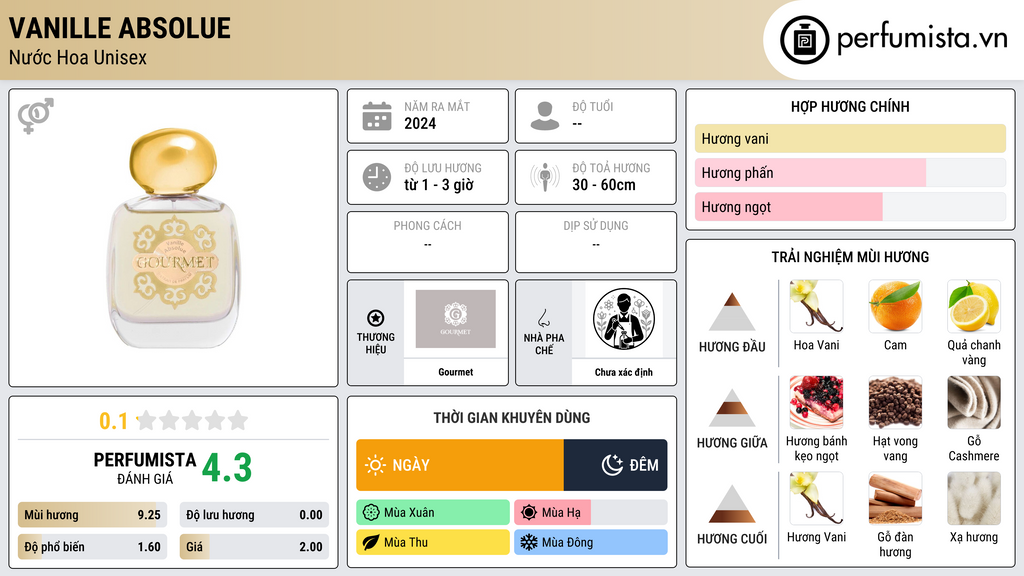Click the Hương vani accord bar
The image size is (1024, 576).
pos(850,138)
